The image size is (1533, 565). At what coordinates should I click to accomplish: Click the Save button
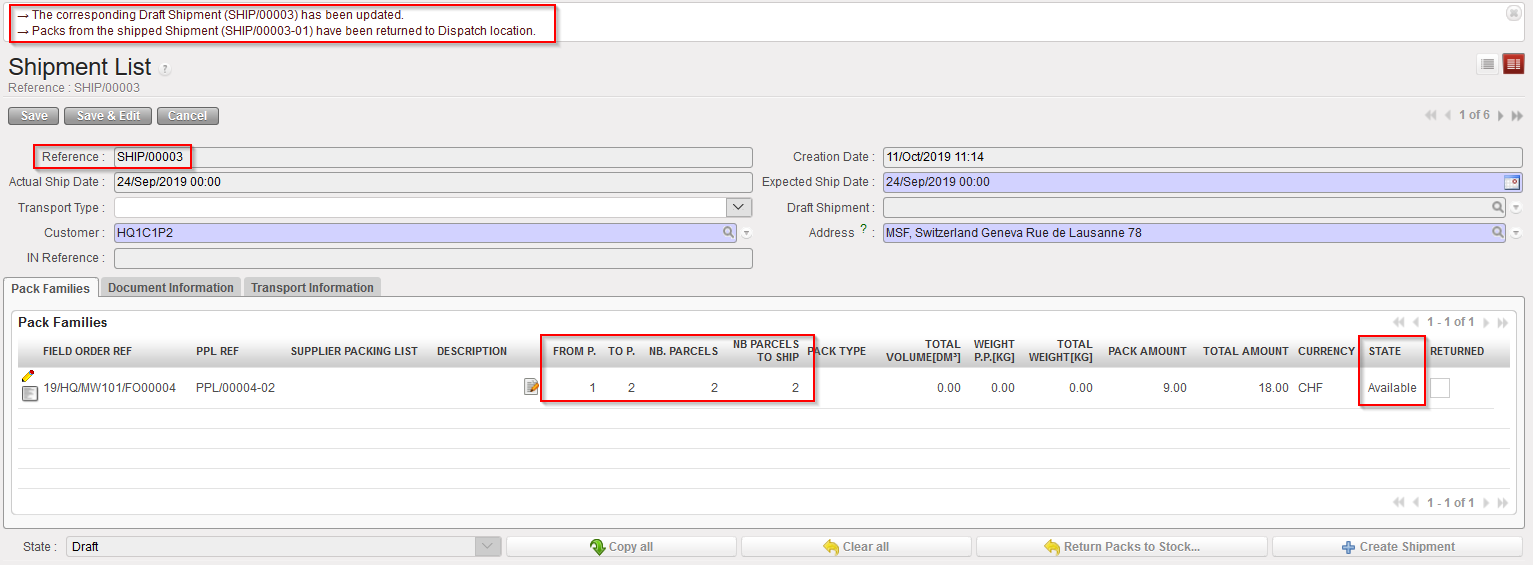[34, 116]
